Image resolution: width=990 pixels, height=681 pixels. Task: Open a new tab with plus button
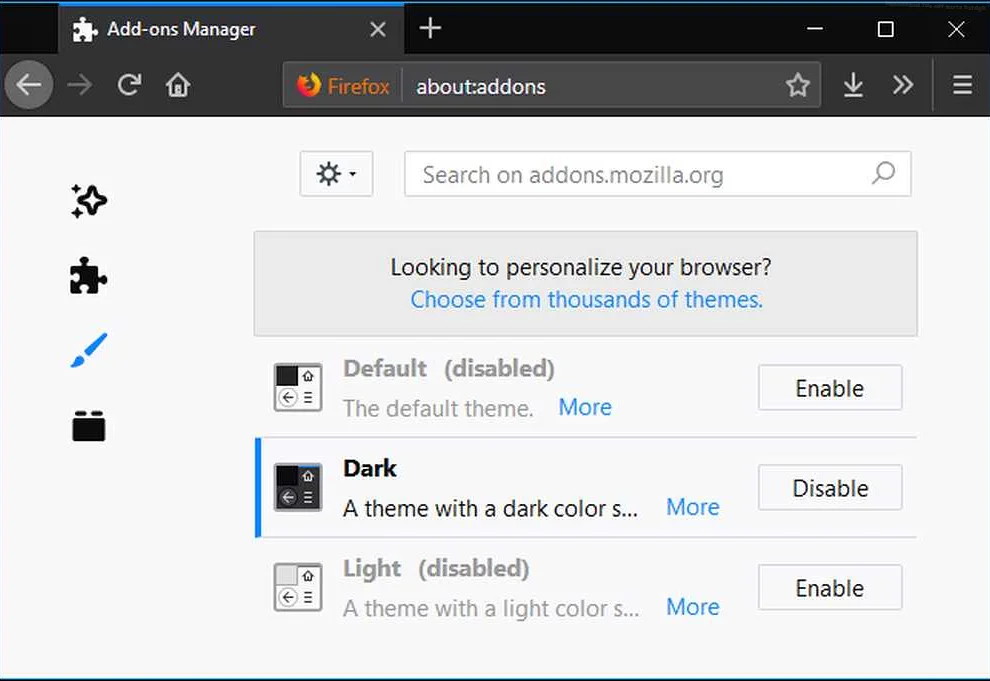click(x=430, y=29)
